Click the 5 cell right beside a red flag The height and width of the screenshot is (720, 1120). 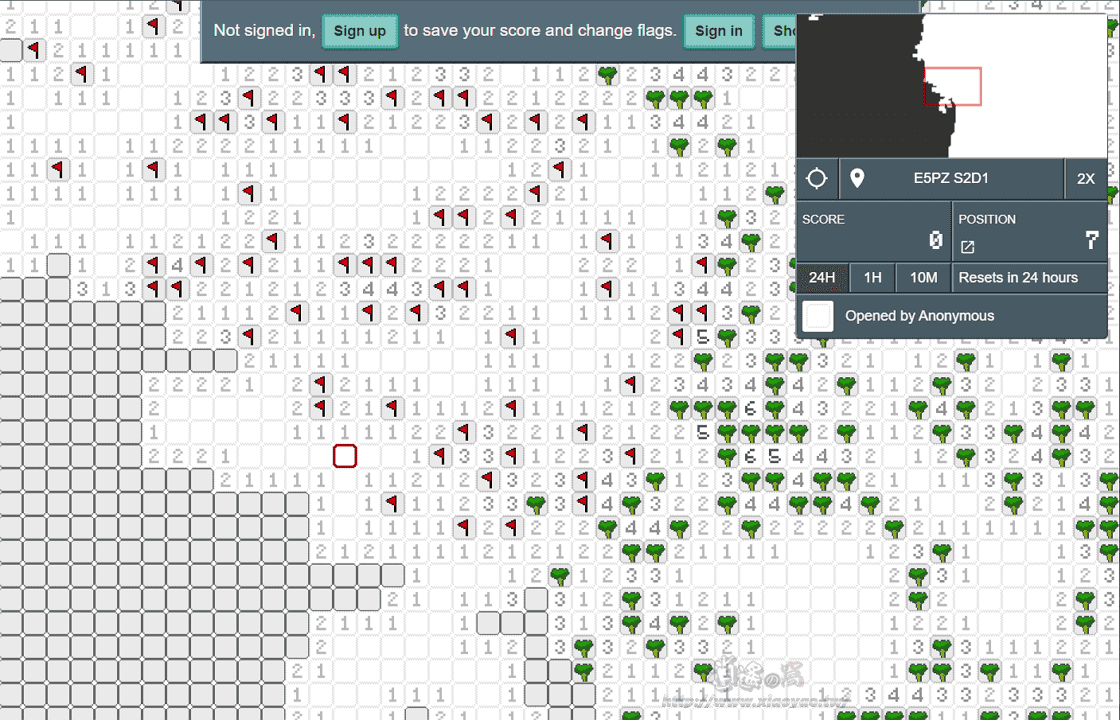click(x=703, y=336)
